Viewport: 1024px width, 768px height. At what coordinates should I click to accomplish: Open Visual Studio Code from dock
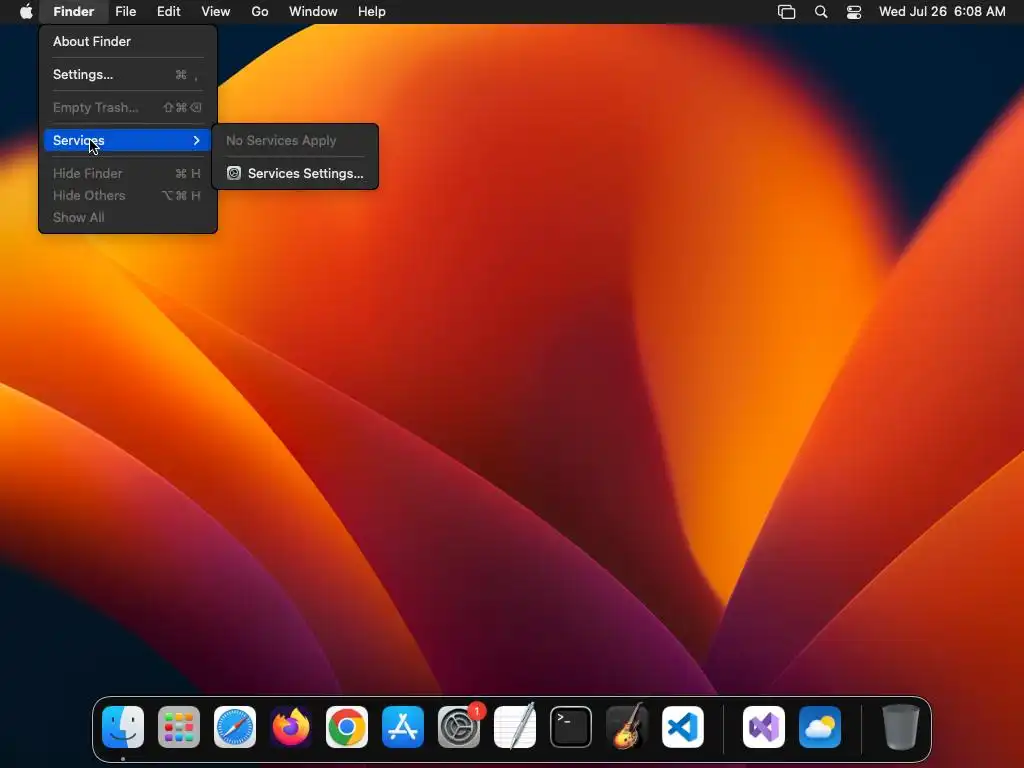click(x=683, y=727)
